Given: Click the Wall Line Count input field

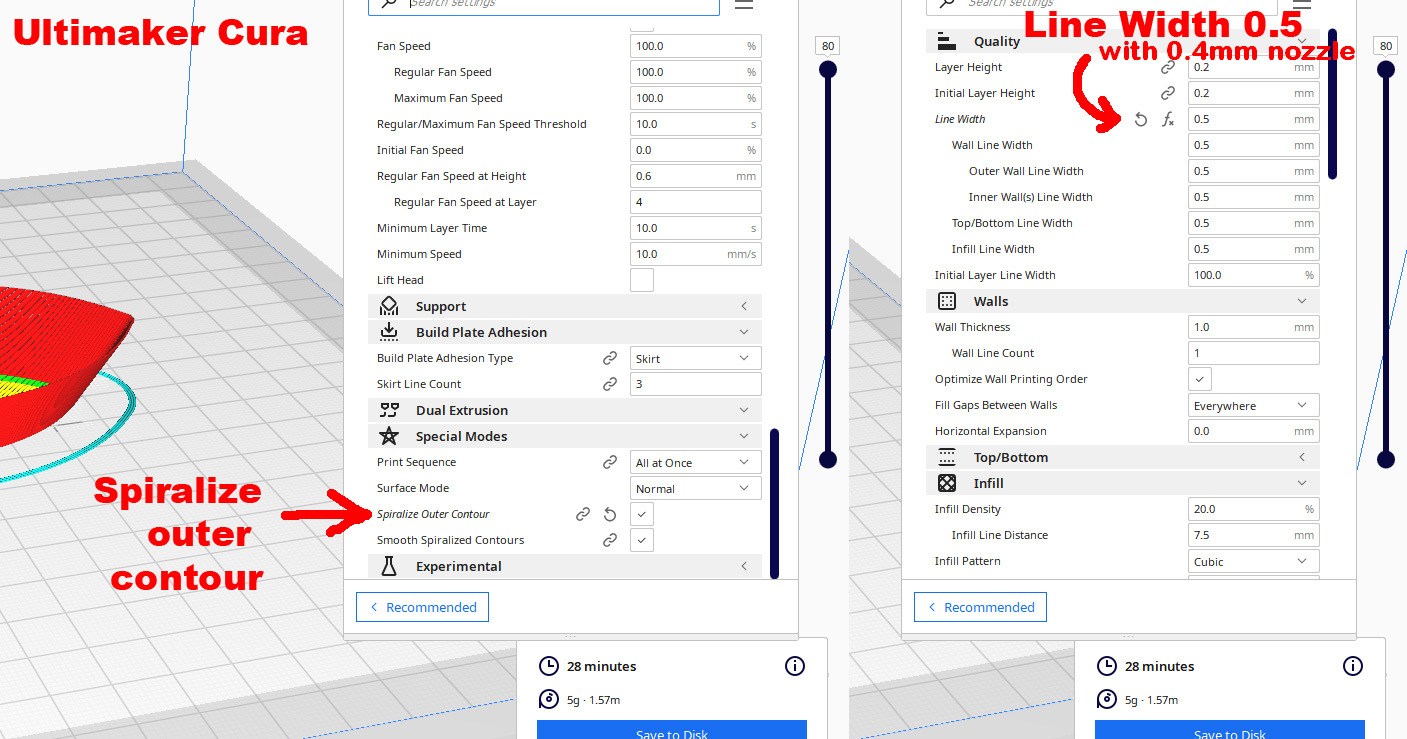Looking at the screenshot, I should tap(1254, 353).
